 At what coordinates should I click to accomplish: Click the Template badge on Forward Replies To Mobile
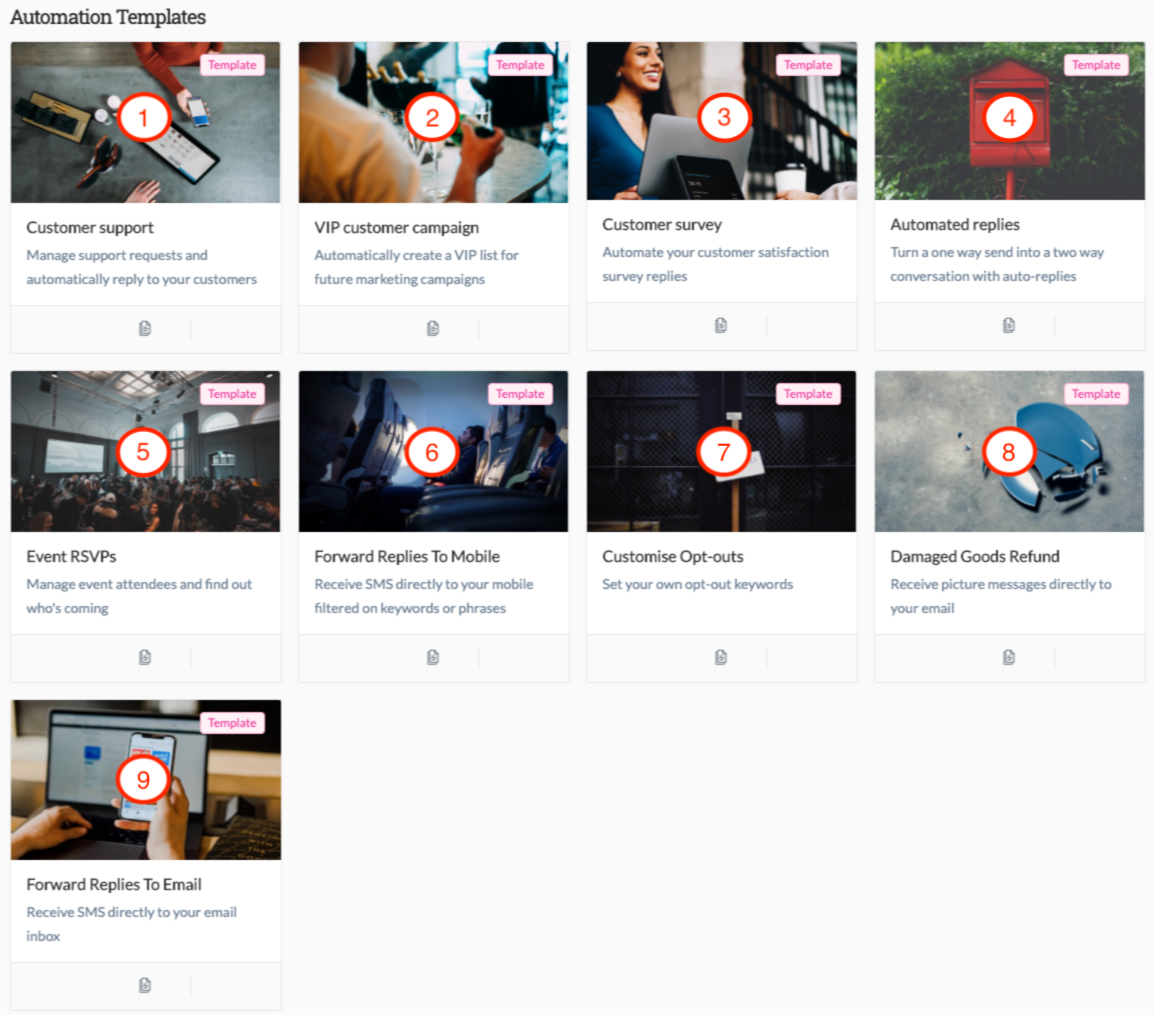520,394
